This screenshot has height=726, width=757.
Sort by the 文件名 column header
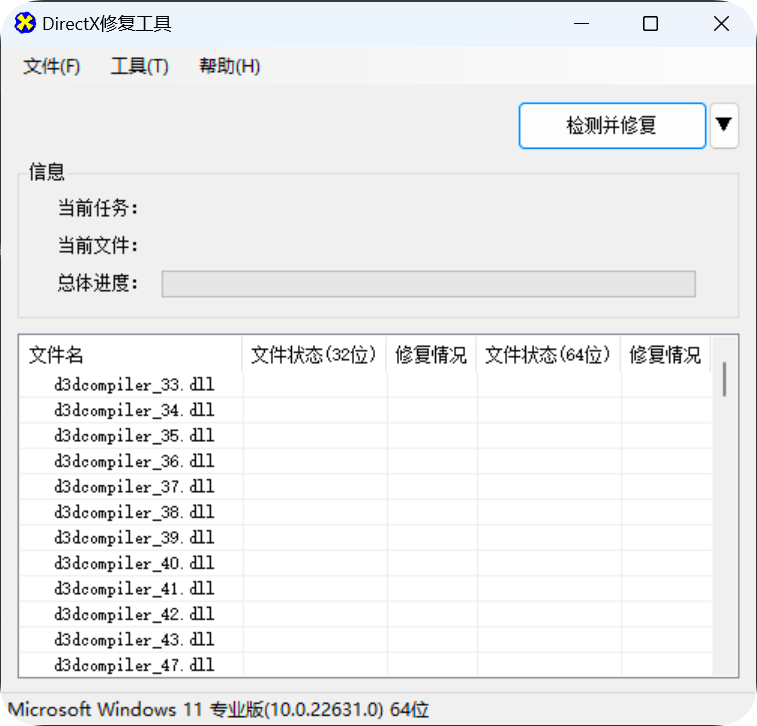coord(130,355)
